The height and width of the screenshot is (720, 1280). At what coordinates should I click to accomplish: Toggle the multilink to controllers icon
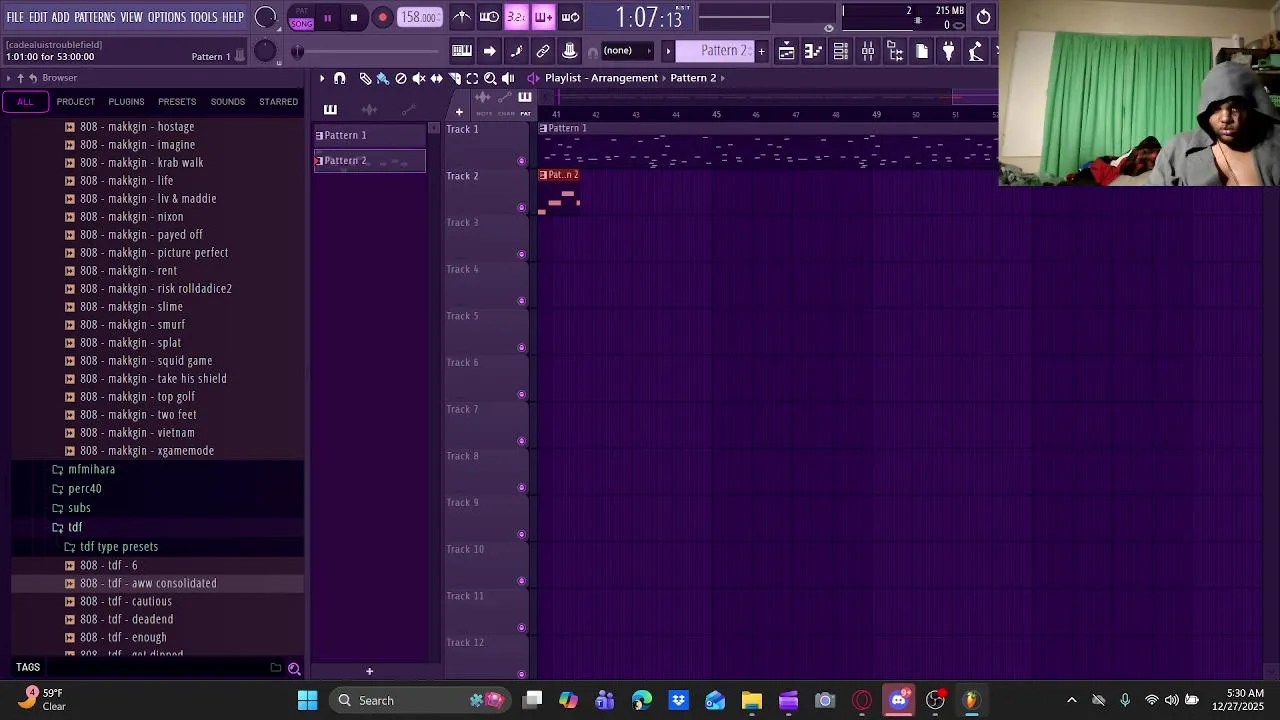click(543, 51)
